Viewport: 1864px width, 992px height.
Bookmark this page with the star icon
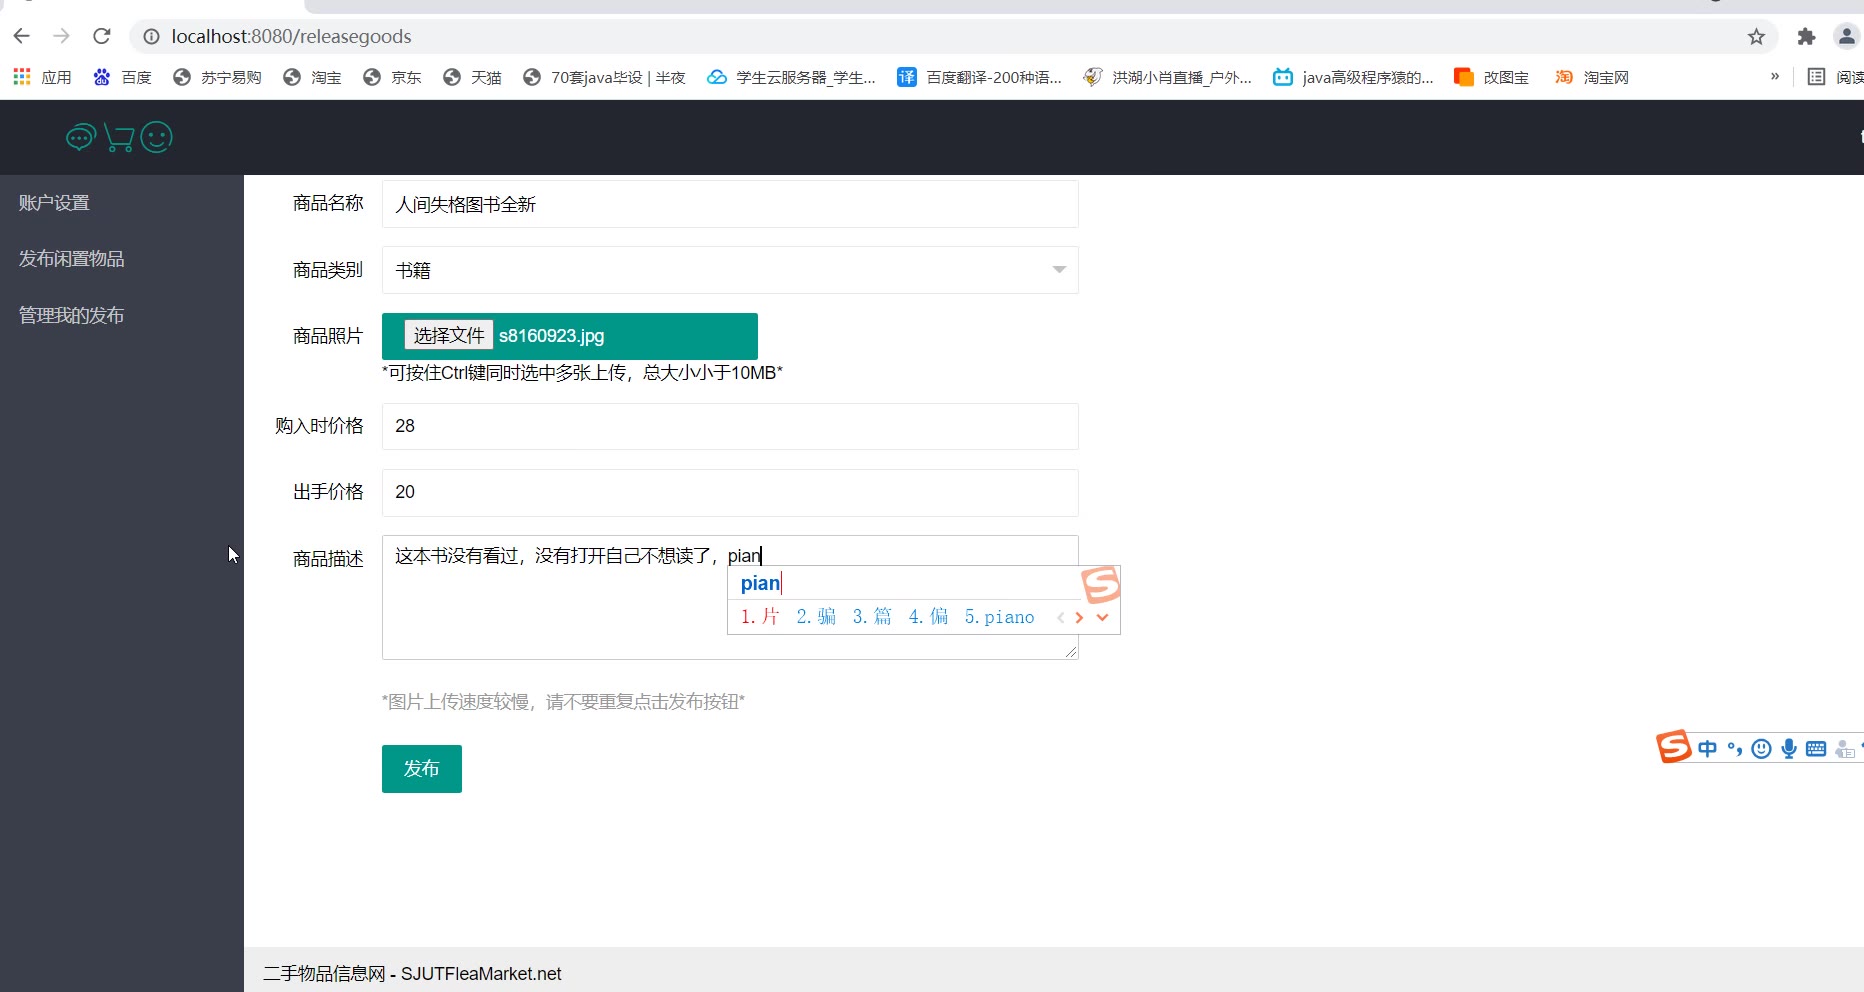(x=1756, y=37)
